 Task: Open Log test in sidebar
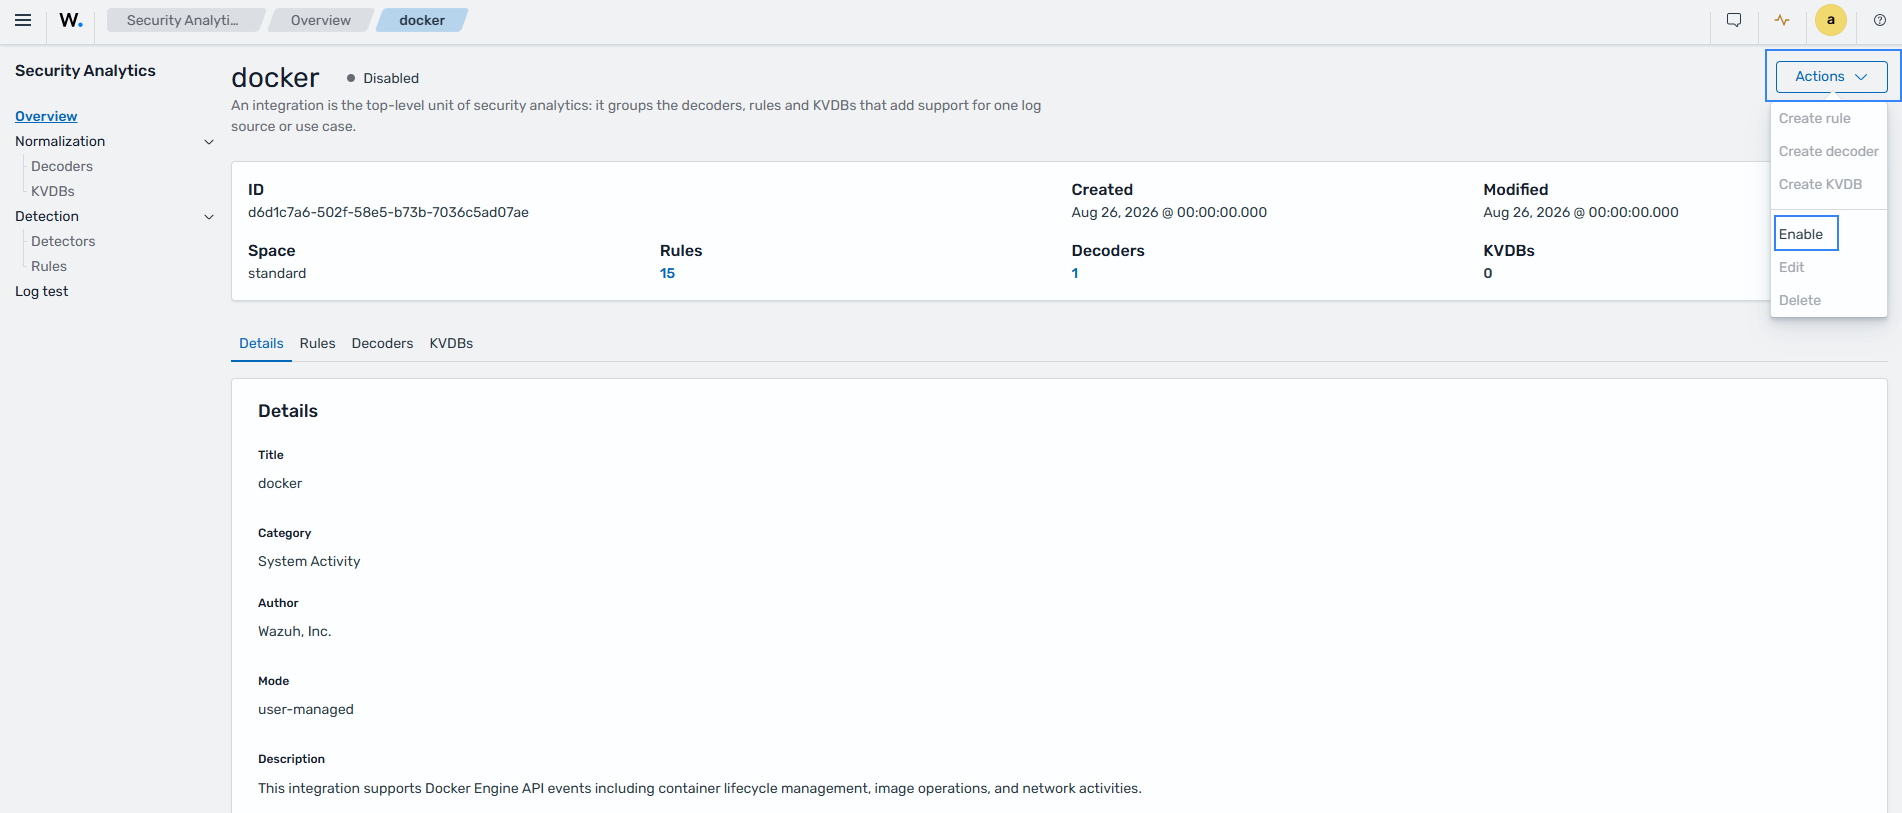click(x=42, y=291)
